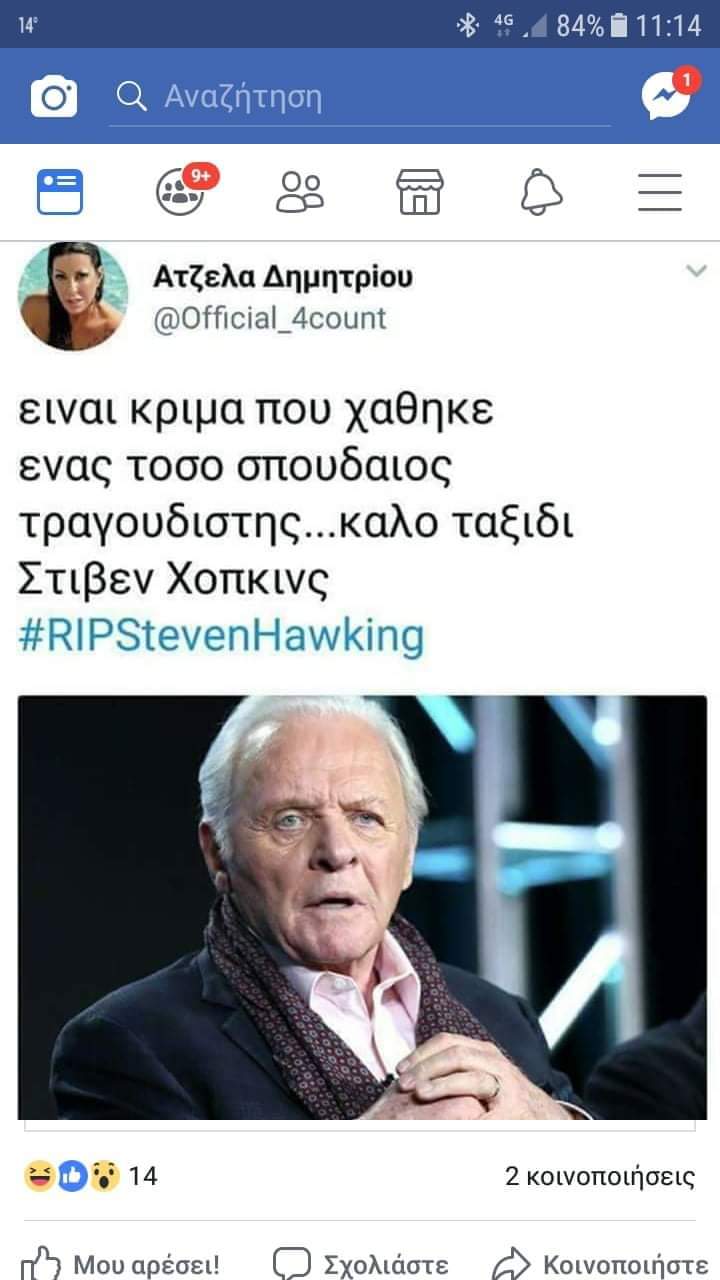Screen dimensions: 720x1280
Task: View 2 κοινοποιήσεις shares
Action: (600, 1176)
